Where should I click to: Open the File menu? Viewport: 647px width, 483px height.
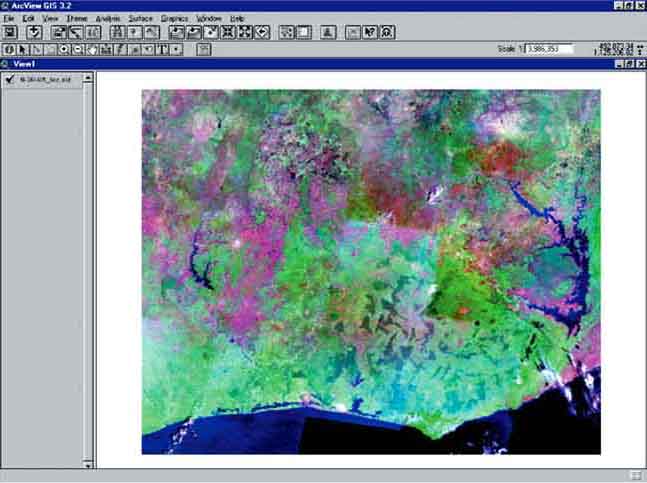point(9,18)
